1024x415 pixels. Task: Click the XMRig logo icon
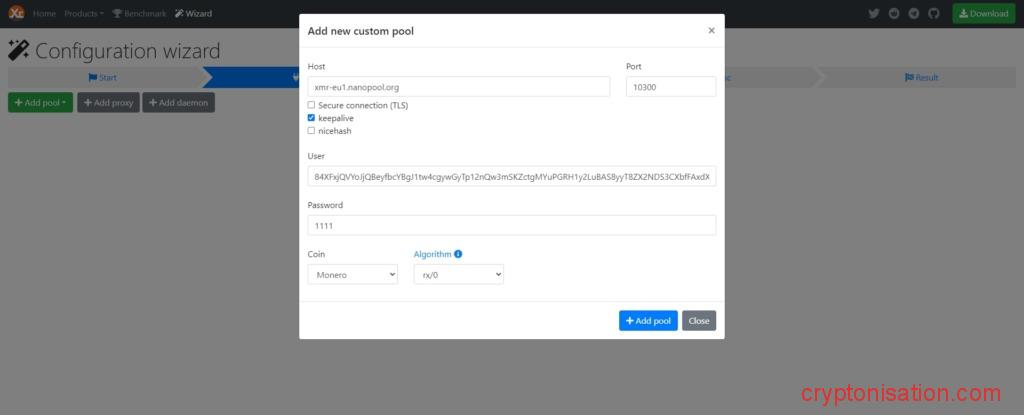click(x=16, y=14)
